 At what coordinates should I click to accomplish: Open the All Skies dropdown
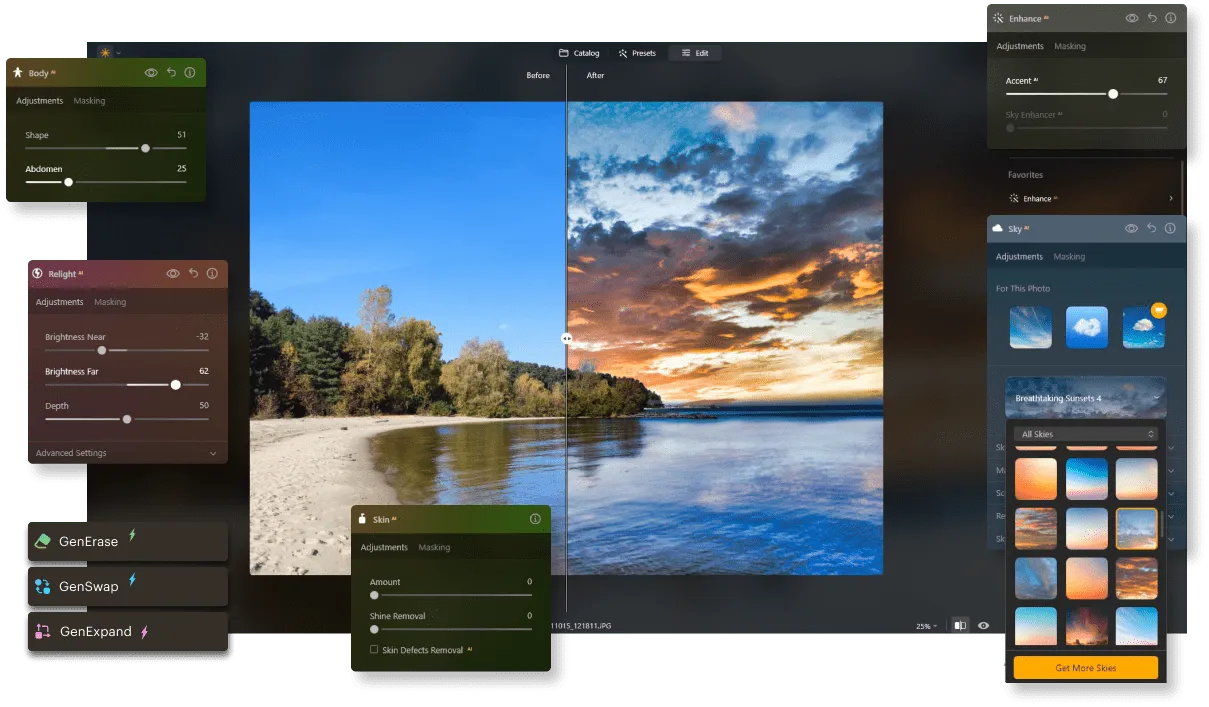pyautogui.click(x=1085, y=434)
